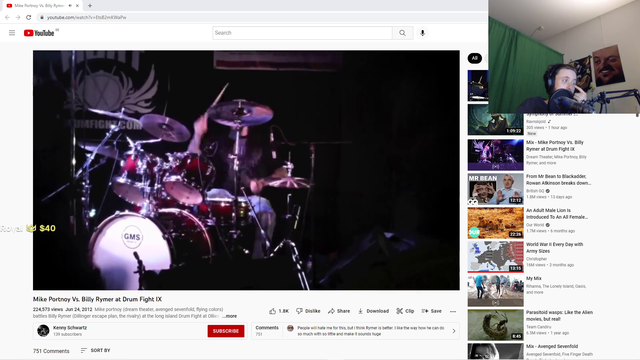Reload the page with refresh icon

(x=29, y=18)
